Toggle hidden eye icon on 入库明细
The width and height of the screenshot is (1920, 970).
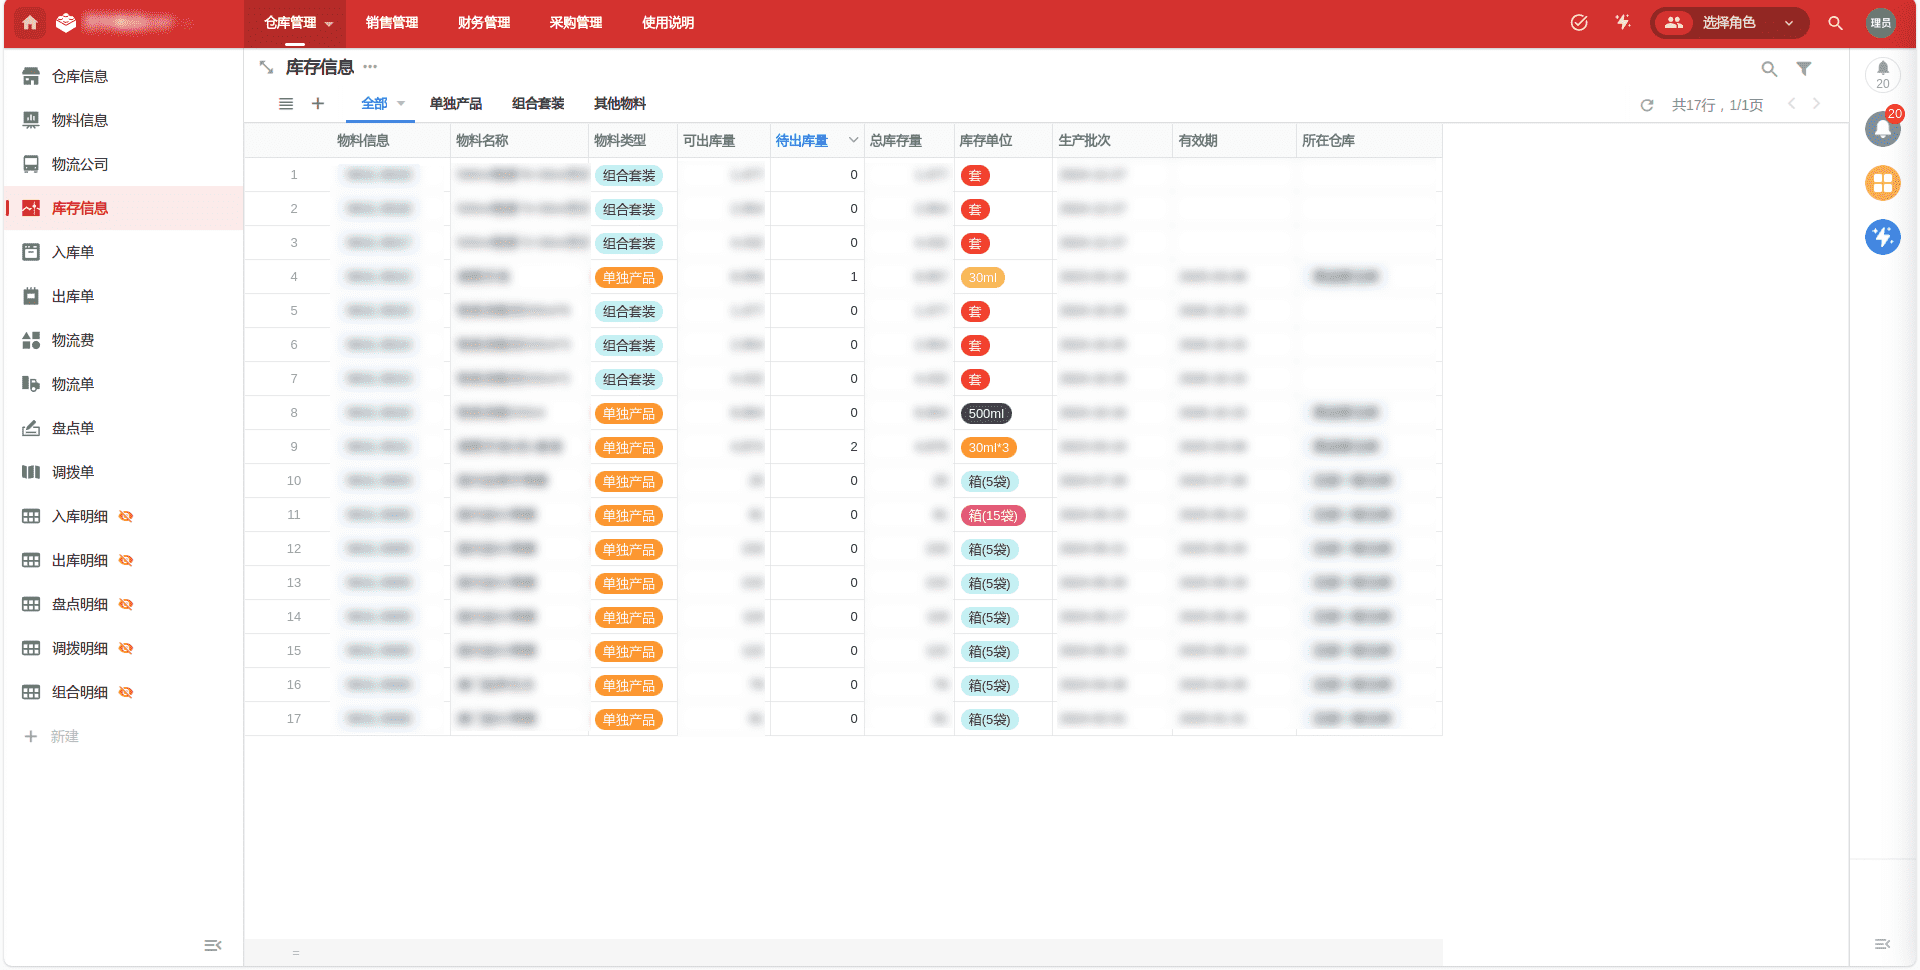point(126,516)
